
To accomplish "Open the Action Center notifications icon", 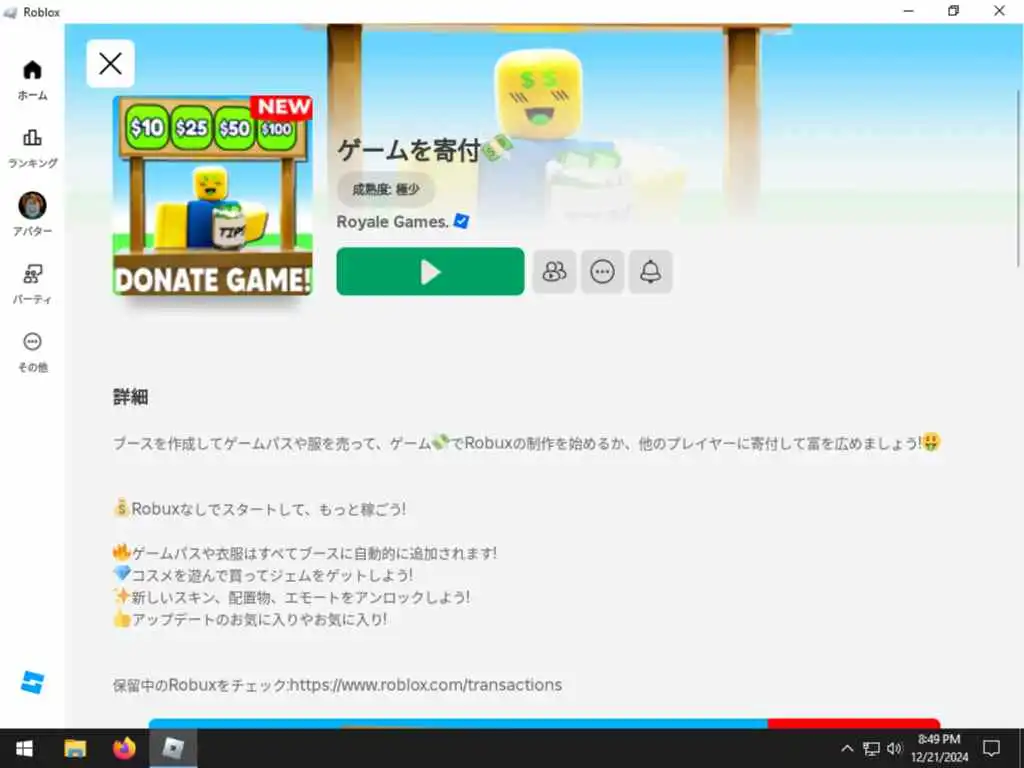I will click(x=991, y=748).
